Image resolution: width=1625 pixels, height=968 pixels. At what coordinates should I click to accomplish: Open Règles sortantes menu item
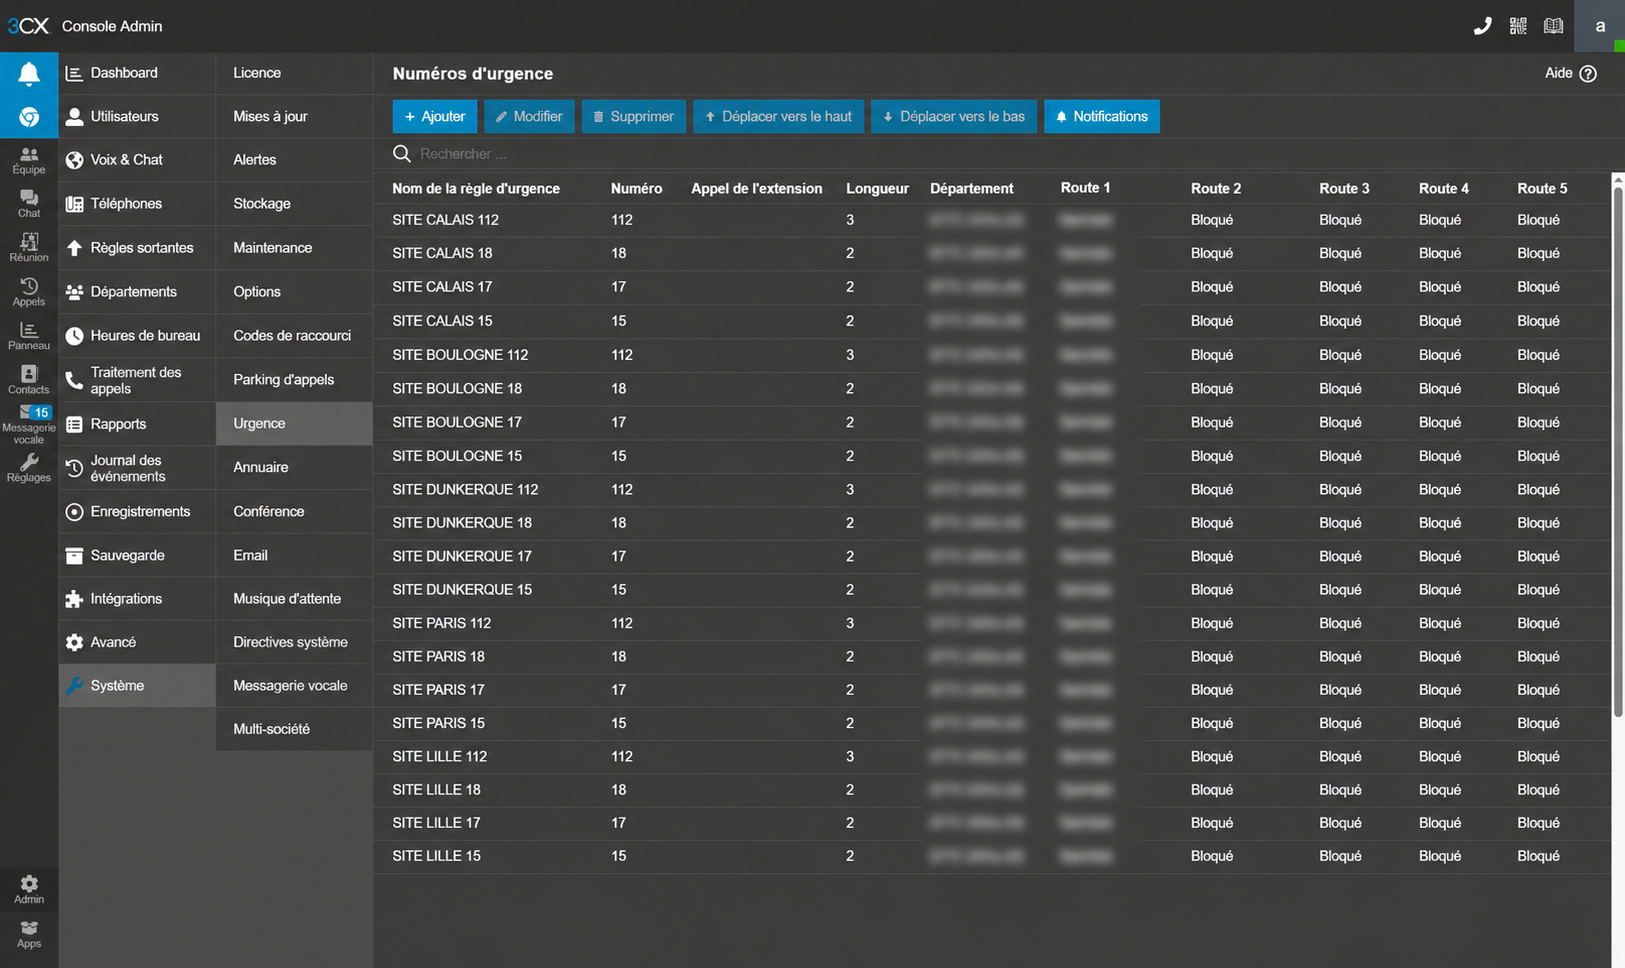coord(137,248)
